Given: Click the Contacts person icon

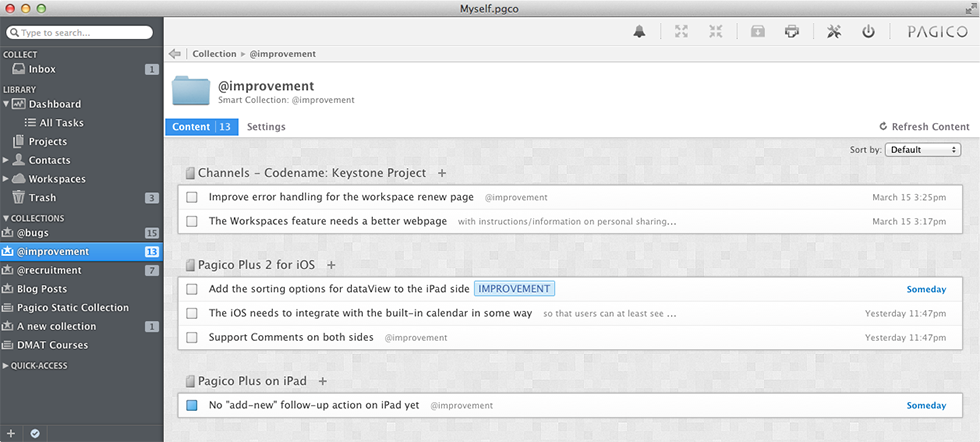Looking at the screenshot, I should click(x=19, y=160).
